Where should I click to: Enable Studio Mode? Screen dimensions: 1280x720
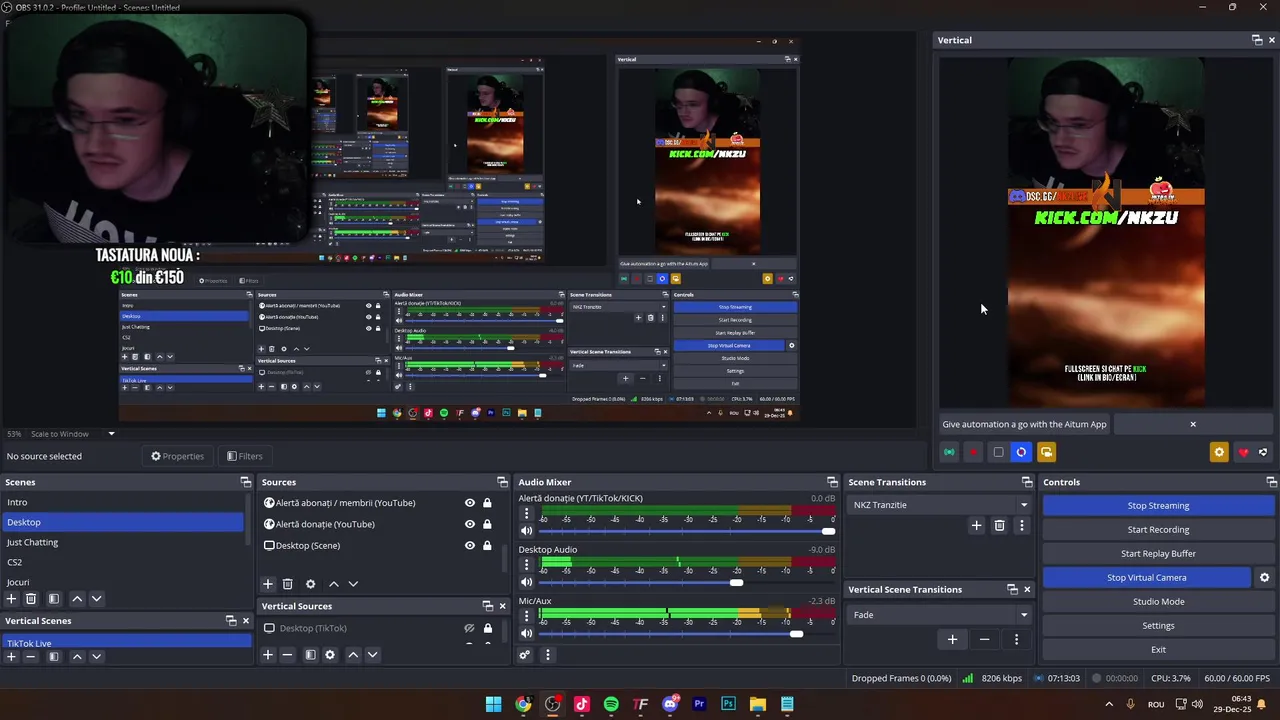click(1158, 602)
